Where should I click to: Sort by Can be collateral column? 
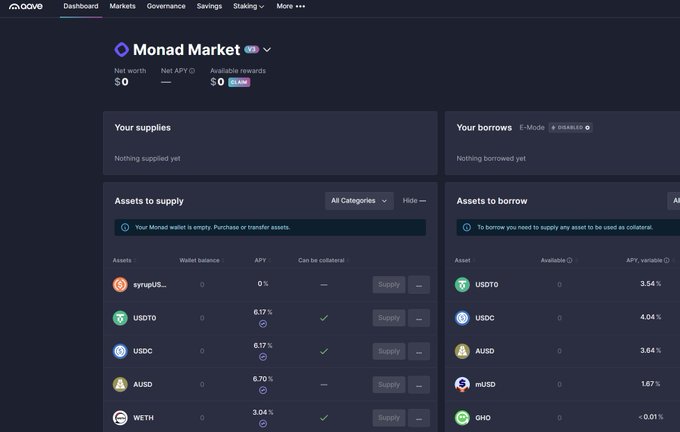[323, 260]
